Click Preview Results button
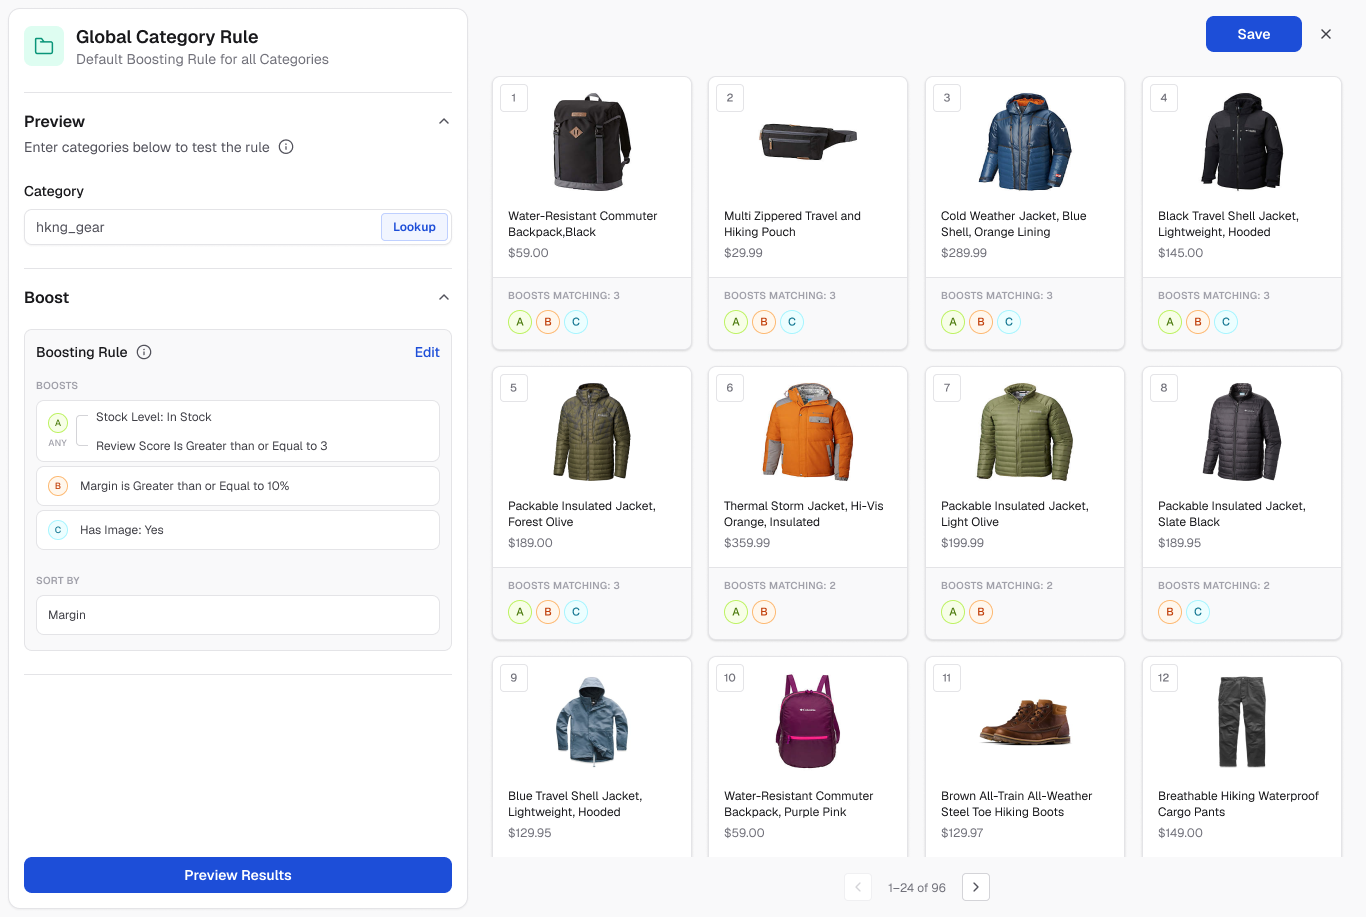The image size is (1366, 917). [238, 875]
